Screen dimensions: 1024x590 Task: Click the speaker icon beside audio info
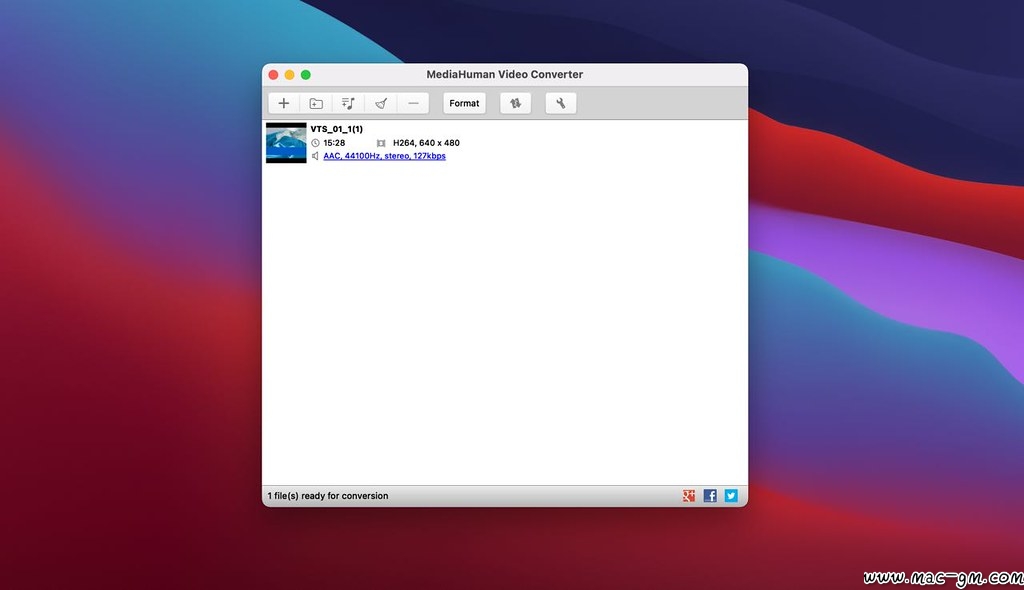pyautogui.click(x=315, y=156)
